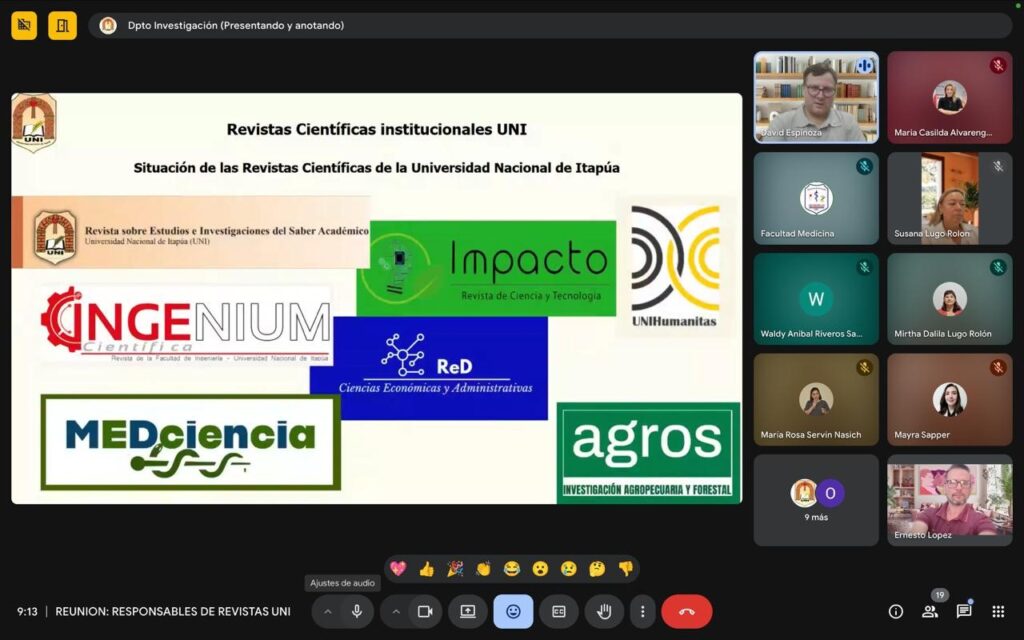1024x640 pixels.
Task: Select David Espinoza's video tile
Action: (816, 97)
